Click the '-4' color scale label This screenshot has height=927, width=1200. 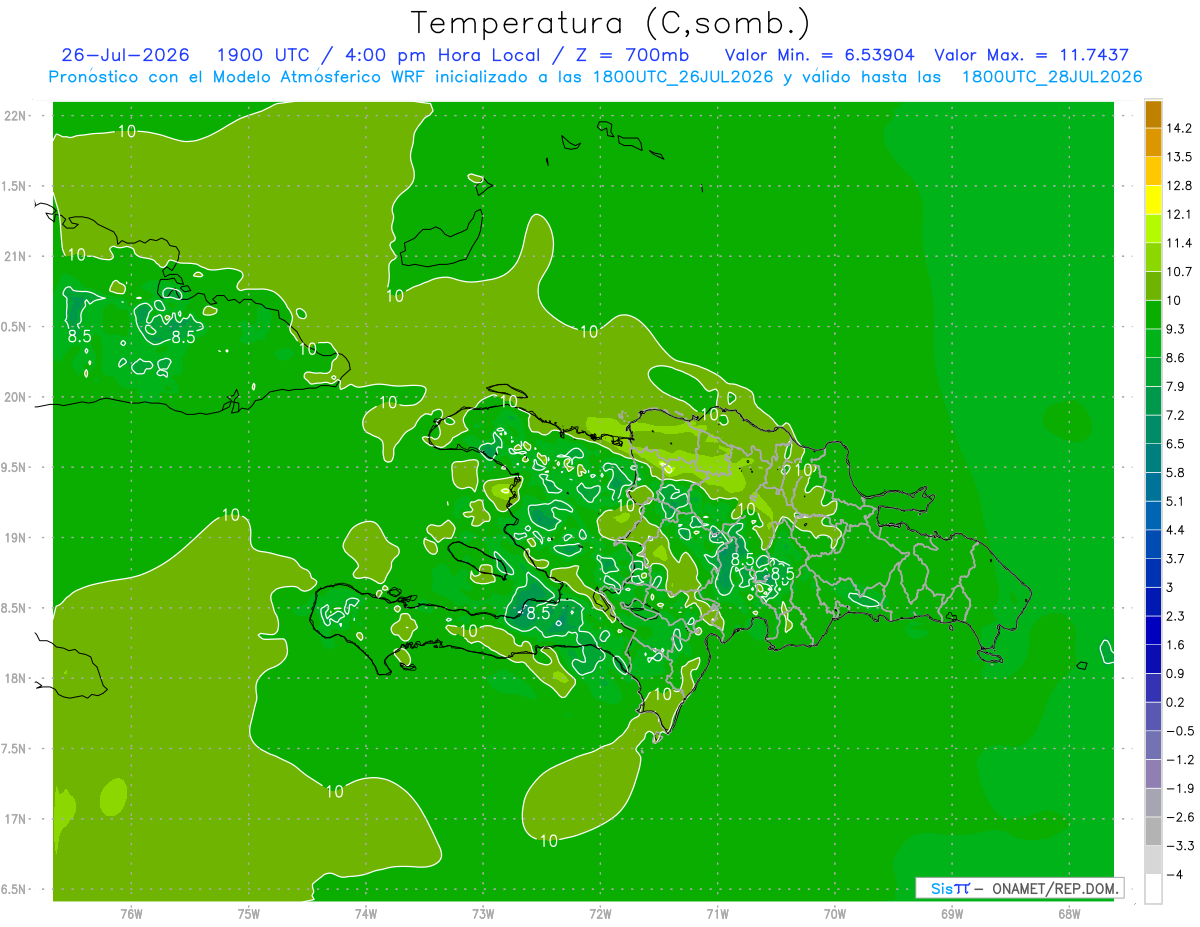coord(1175,875)
